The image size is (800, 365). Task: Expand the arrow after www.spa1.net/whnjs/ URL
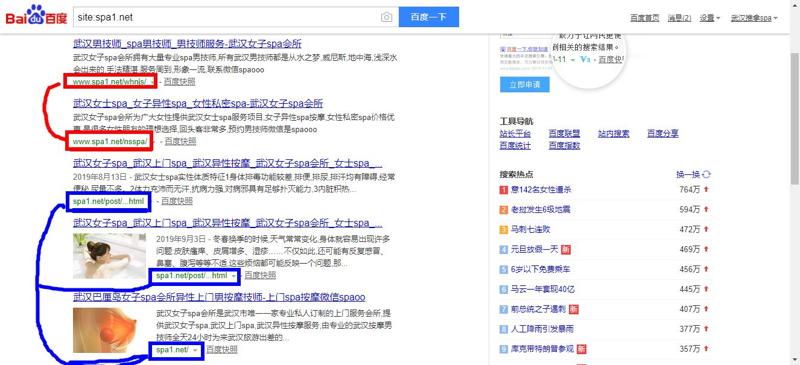click(x=152, y=82)
